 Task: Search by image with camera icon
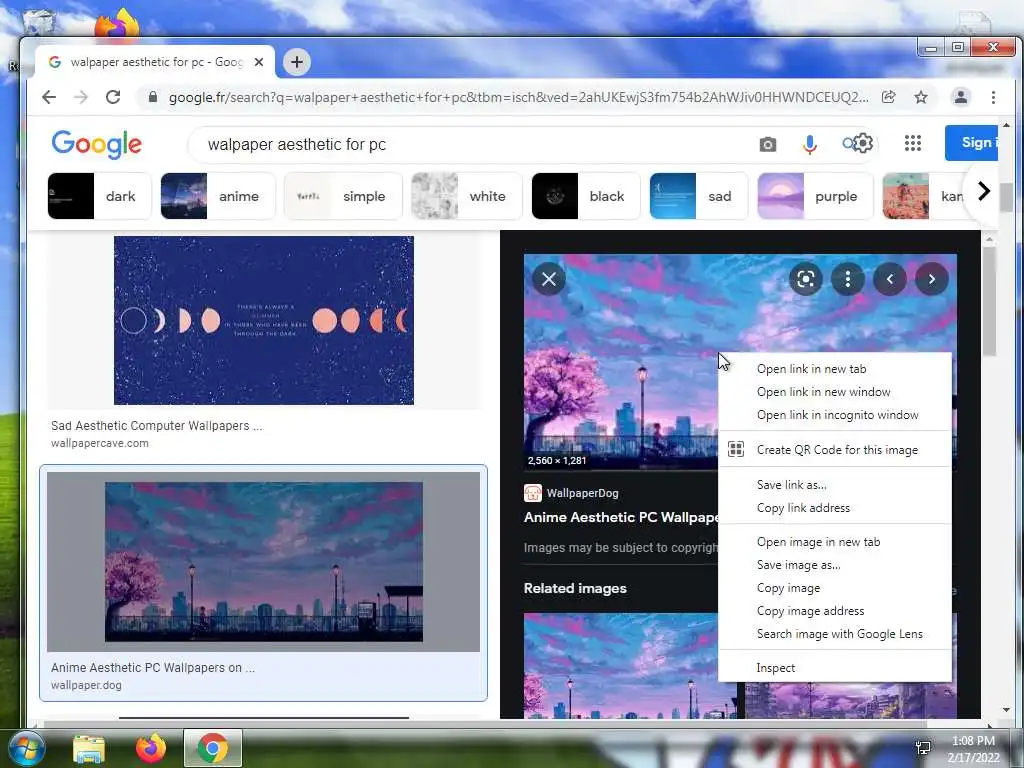pos(768,144)
